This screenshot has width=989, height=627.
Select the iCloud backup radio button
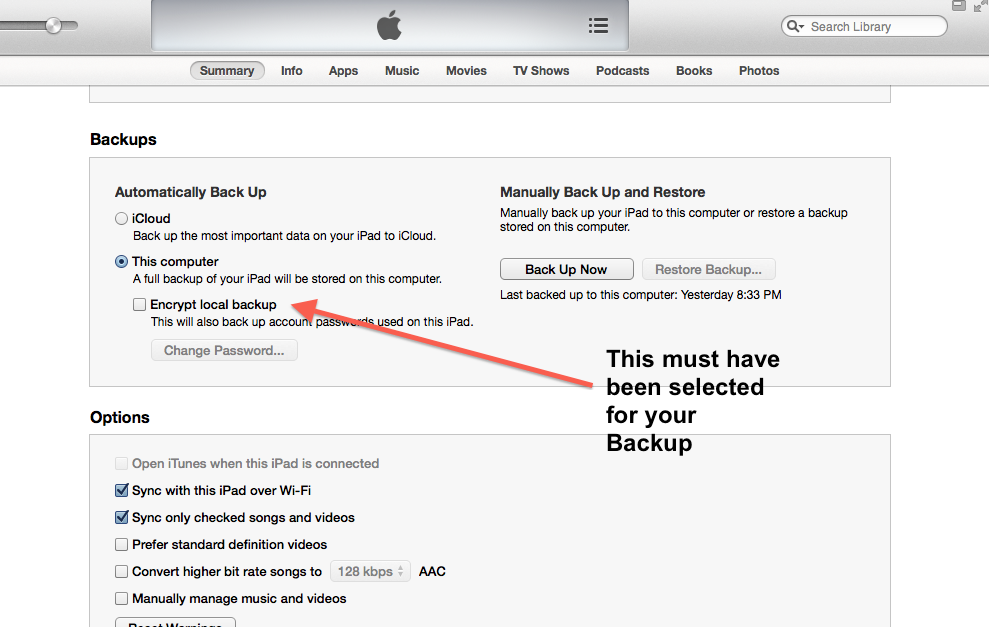[122, 218]
